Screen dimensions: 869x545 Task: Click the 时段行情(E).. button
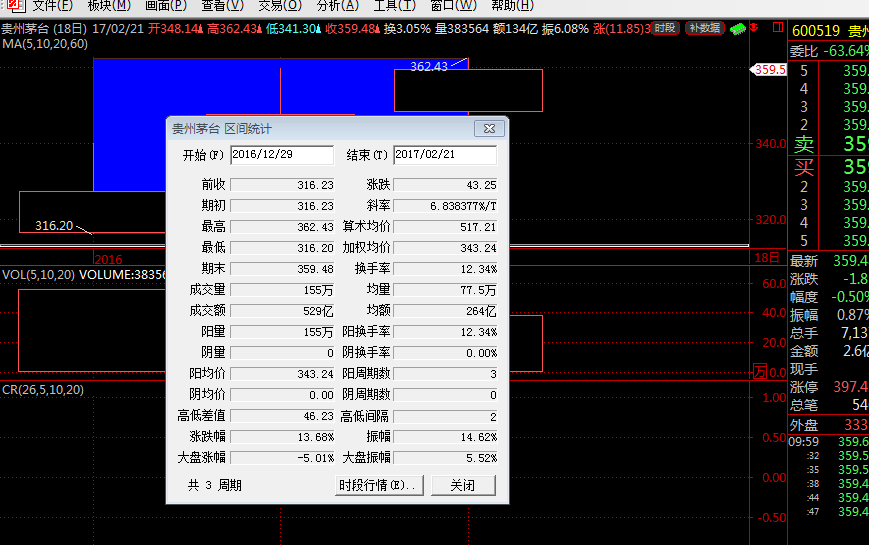[379, 485]
